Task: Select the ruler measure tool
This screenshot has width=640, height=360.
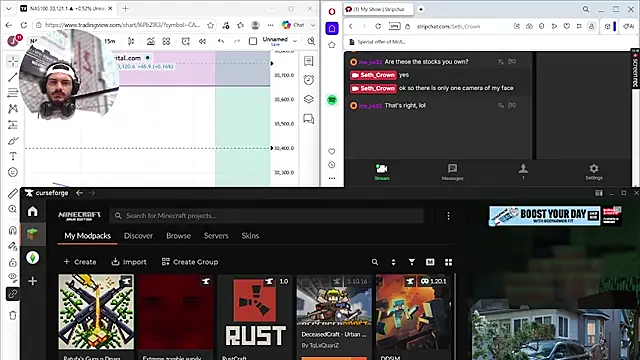Action: (13, 193)
